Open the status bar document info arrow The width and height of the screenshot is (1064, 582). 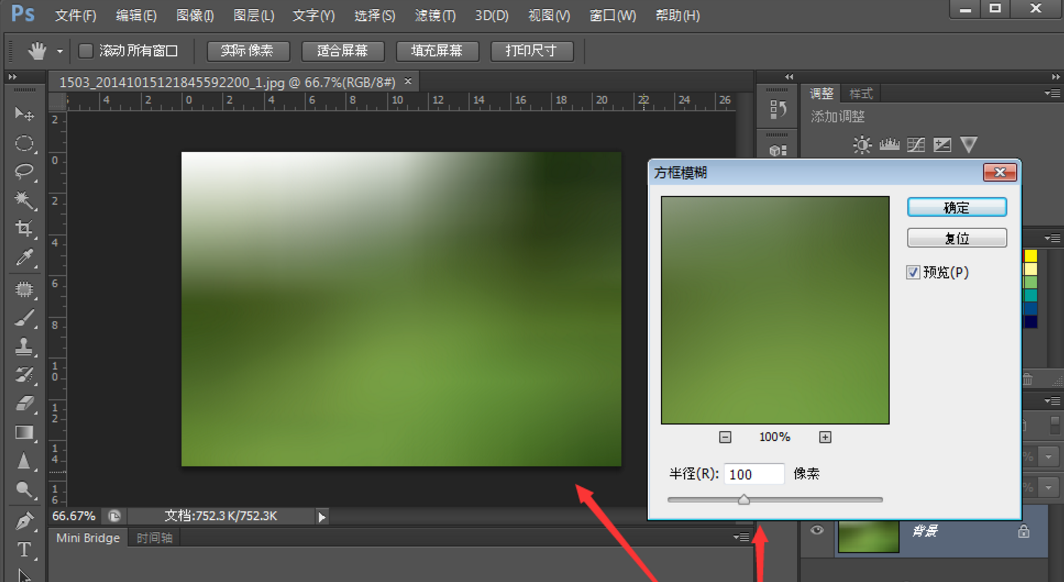(322, 517)
